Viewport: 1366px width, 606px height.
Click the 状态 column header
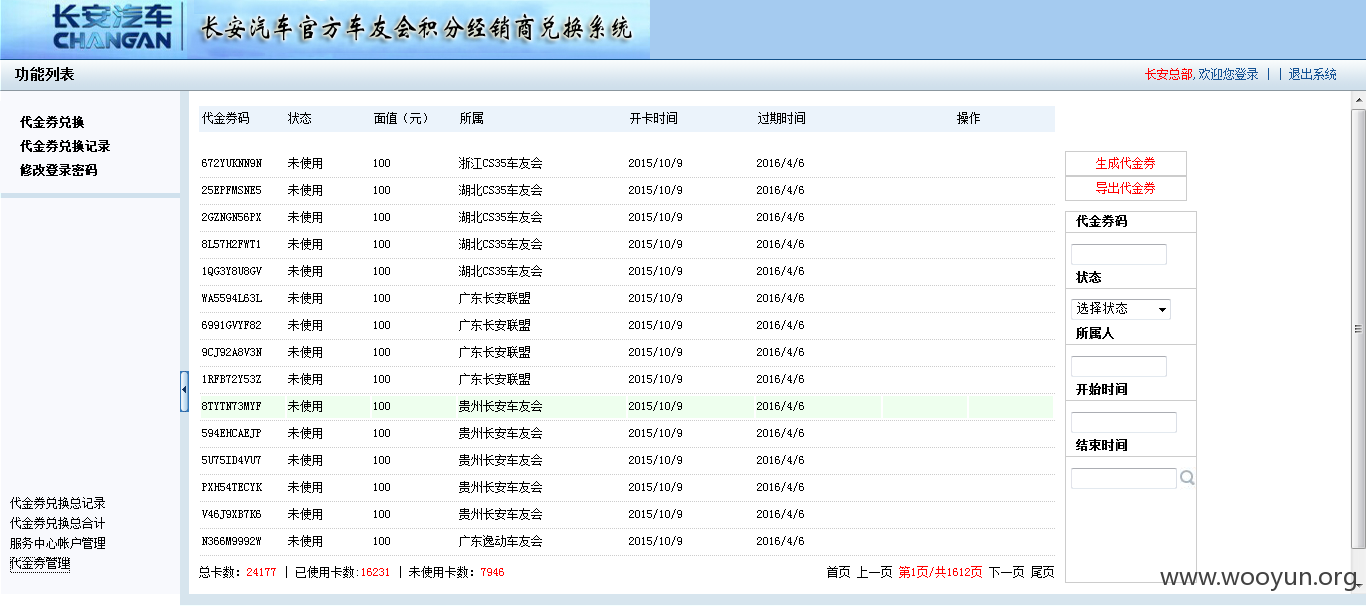coord(300,118)
